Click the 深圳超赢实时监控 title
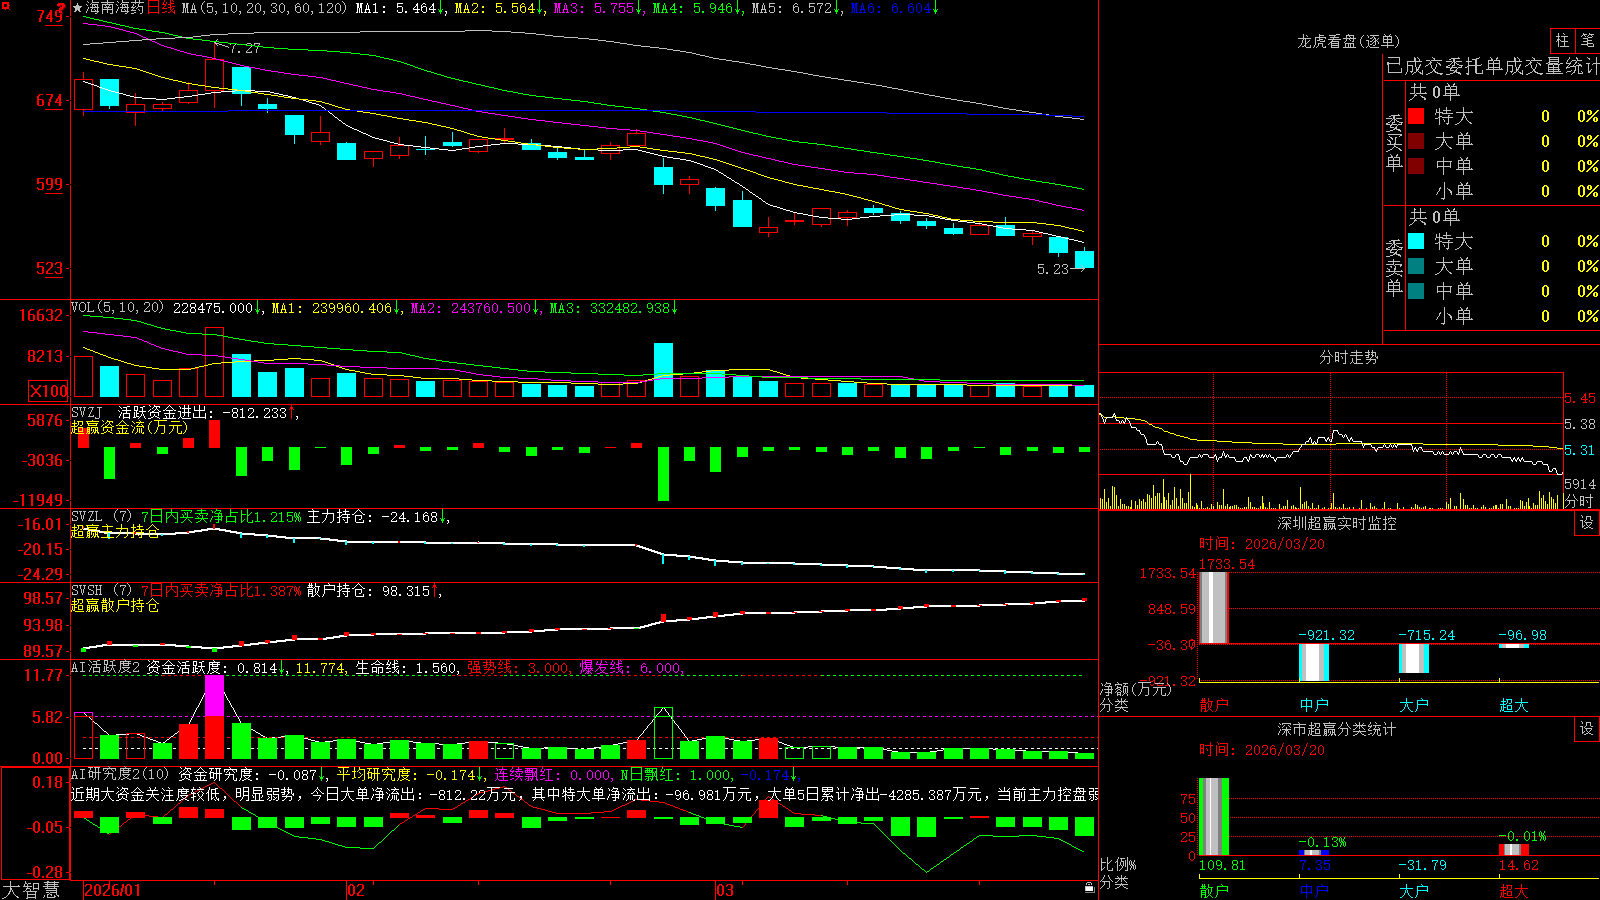 (x=1336, y=523)
